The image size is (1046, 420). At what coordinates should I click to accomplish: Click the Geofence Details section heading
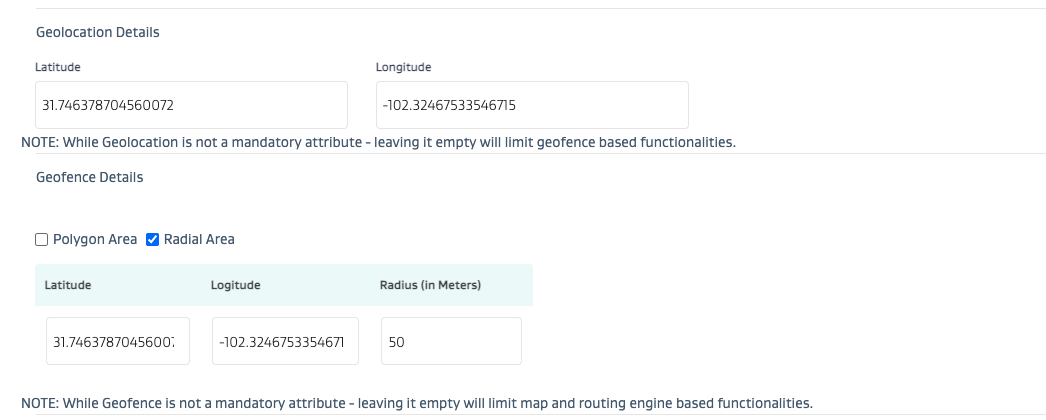coord(90,177)
